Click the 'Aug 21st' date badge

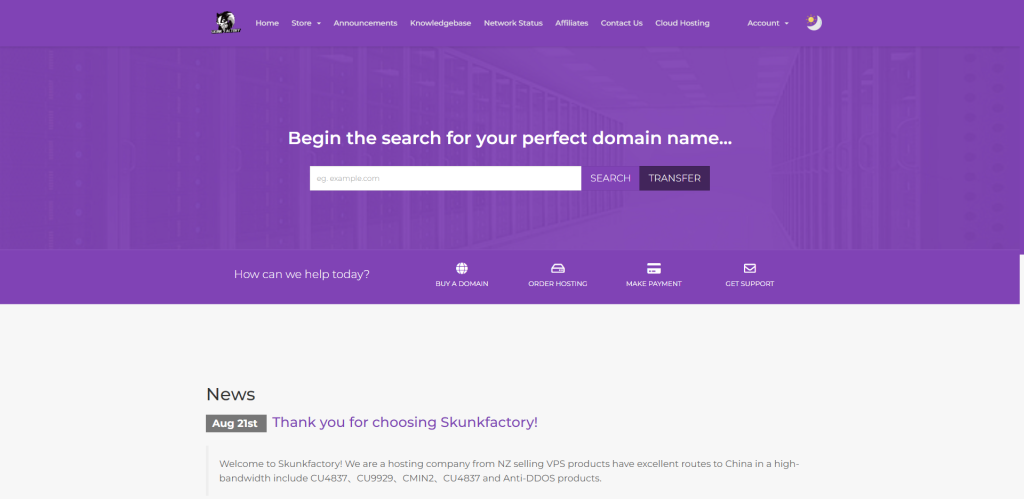(x=236, y=423)
